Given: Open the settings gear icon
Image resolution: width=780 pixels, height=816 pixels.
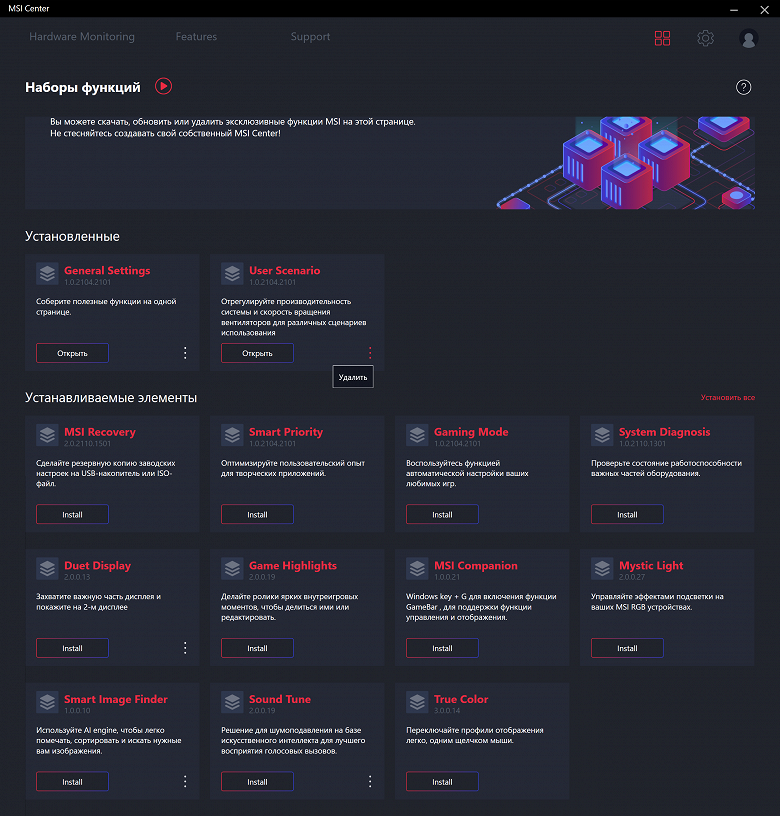Looking at the screenshot, I should click(705, 38).
